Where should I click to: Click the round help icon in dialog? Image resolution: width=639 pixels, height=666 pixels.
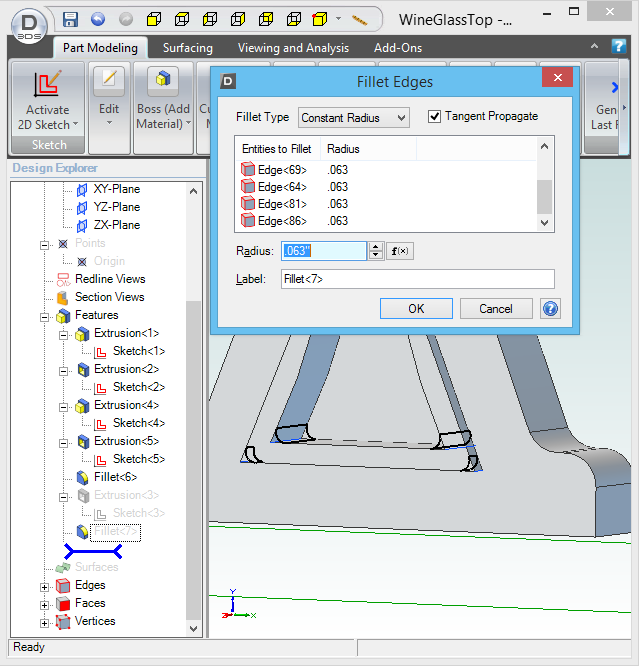(550, 309)
